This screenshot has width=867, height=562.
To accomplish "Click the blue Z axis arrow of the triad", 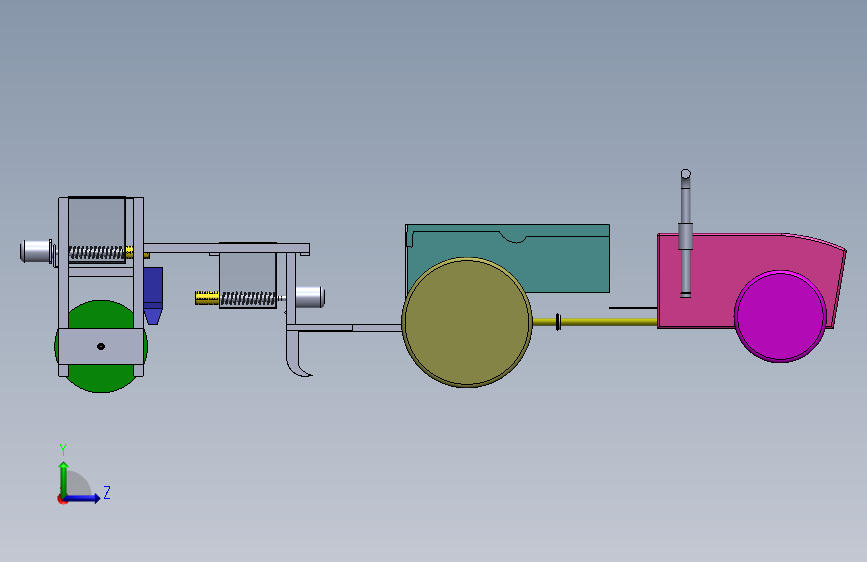I will pos(82,498).
